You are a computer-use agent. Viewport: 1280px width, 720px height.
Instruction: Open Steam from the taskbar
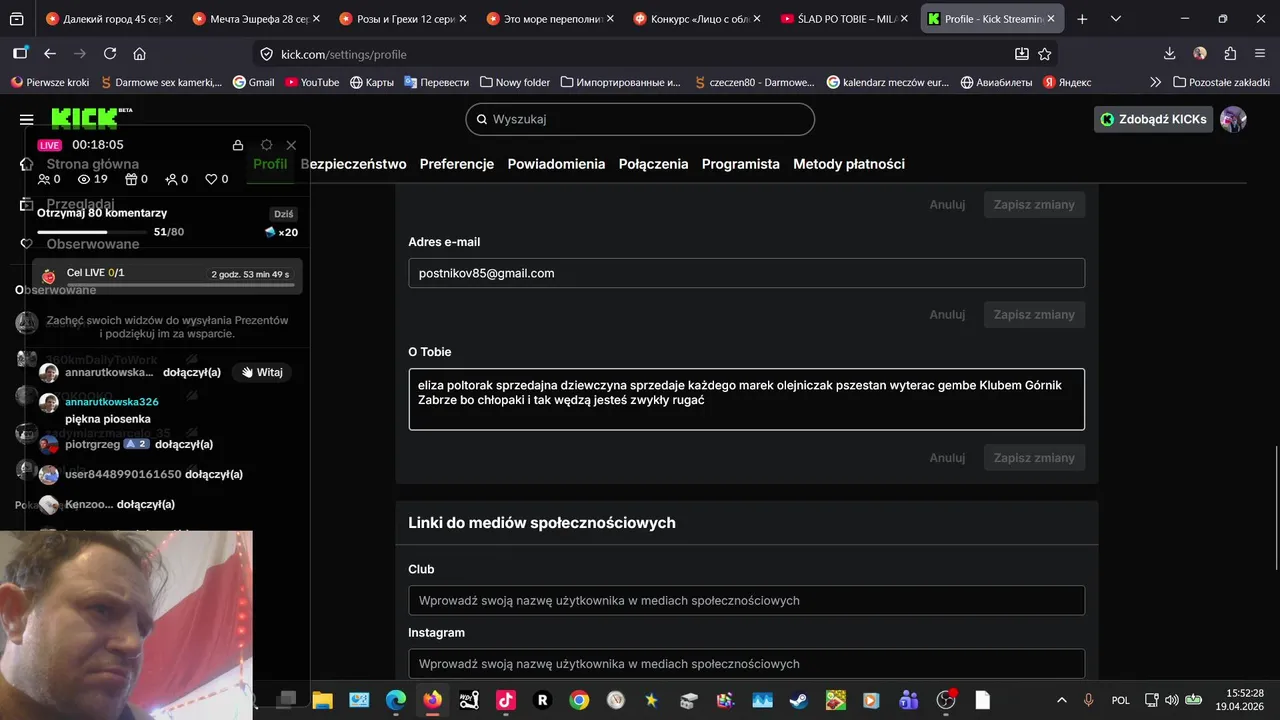pos(799,700)
